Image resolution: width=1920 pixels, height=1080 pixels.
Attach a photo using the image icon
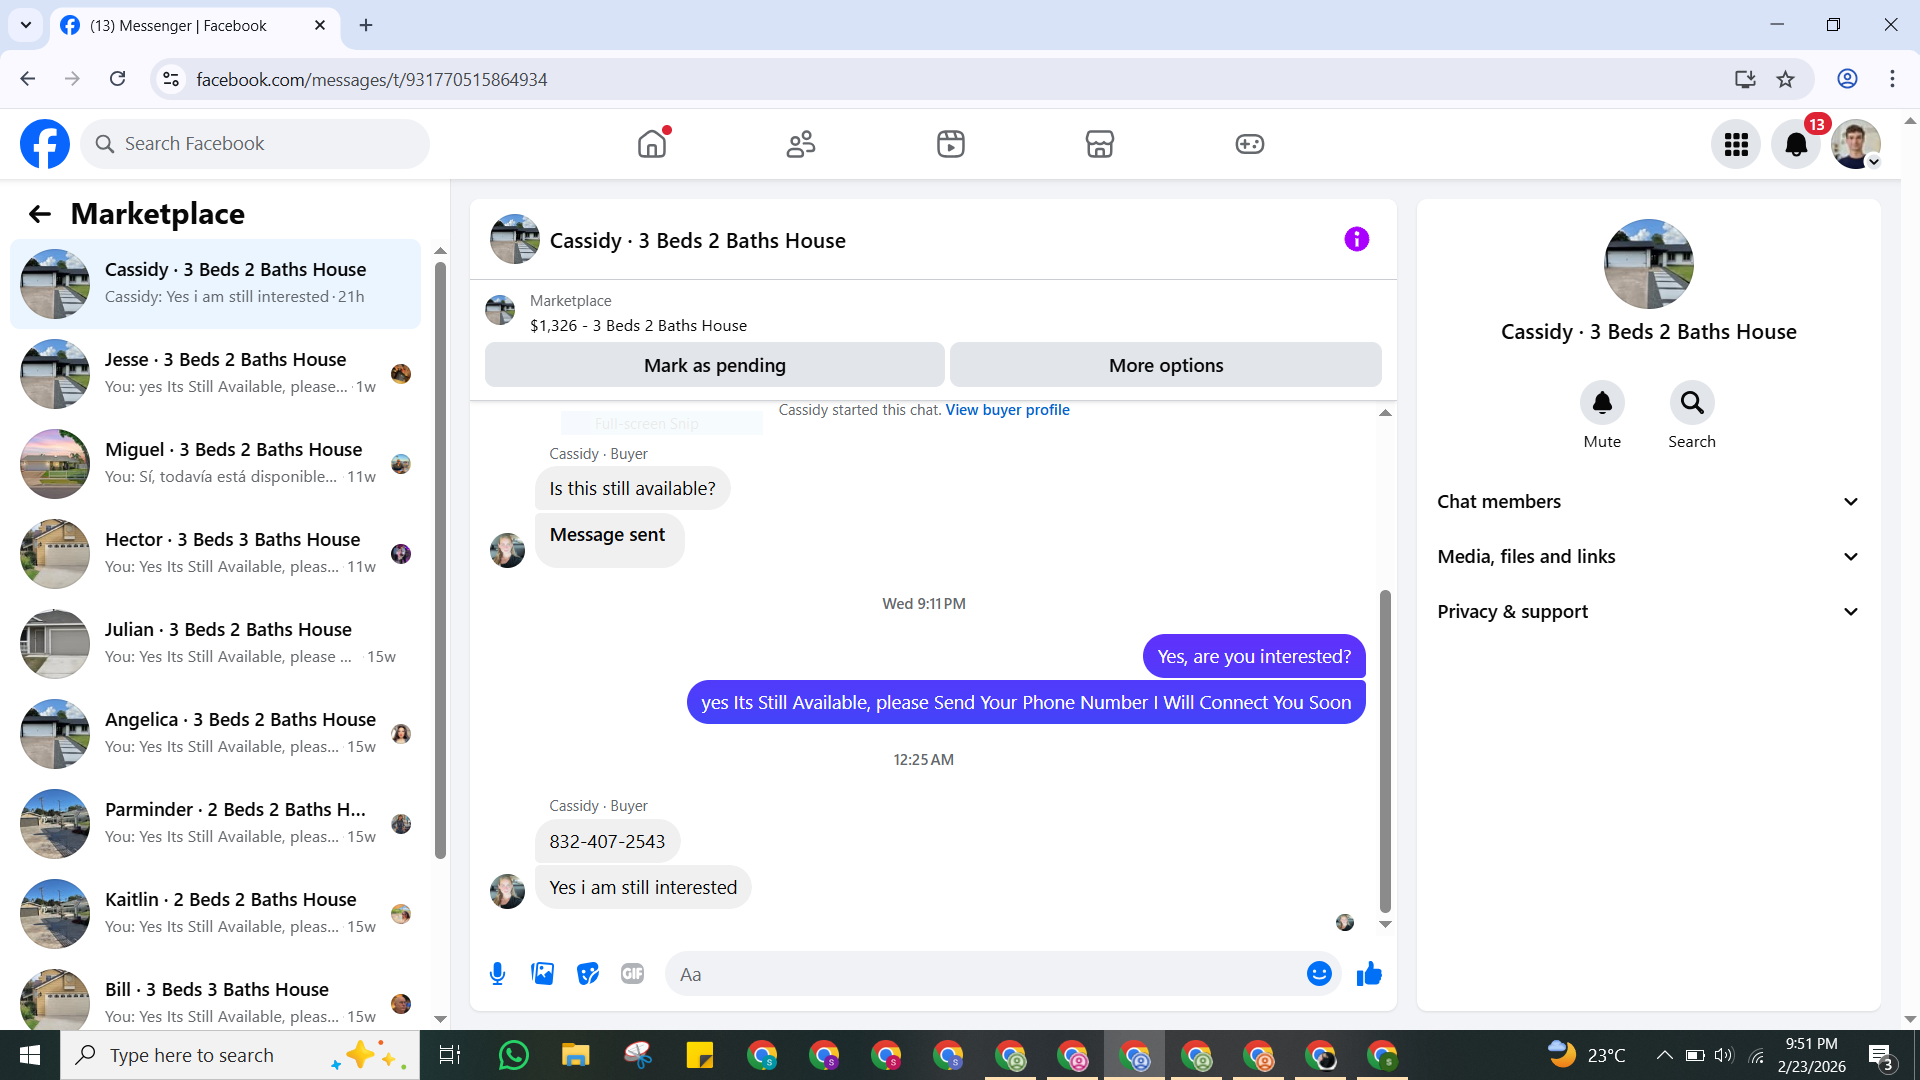click(542, 974)
